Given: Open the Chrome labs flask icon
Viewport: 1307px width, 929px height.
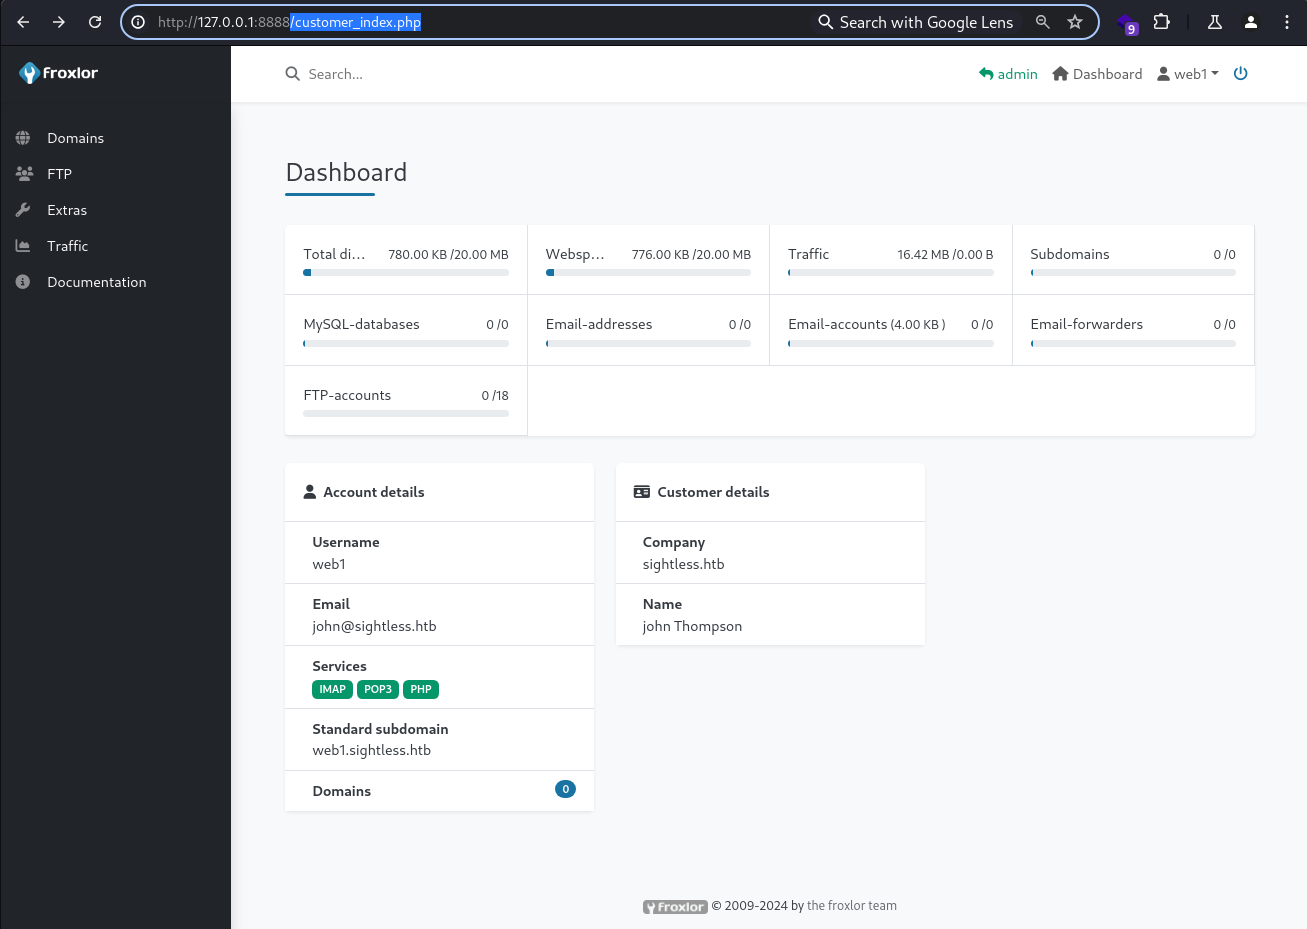Looking at the screenshot, I should coord(1215,22).
